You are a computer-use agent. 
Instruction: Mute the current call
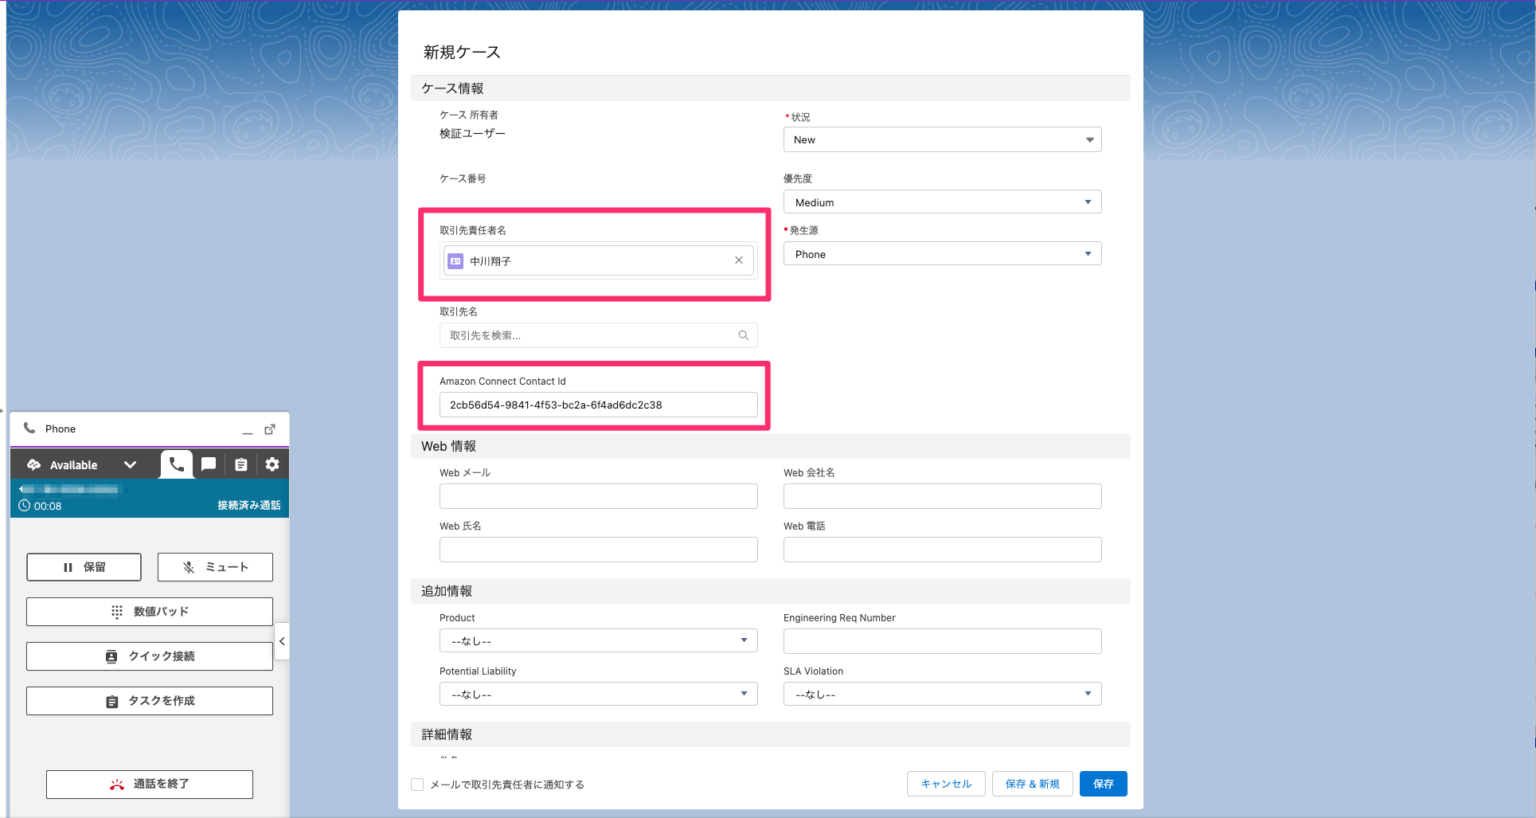[214, 566]
